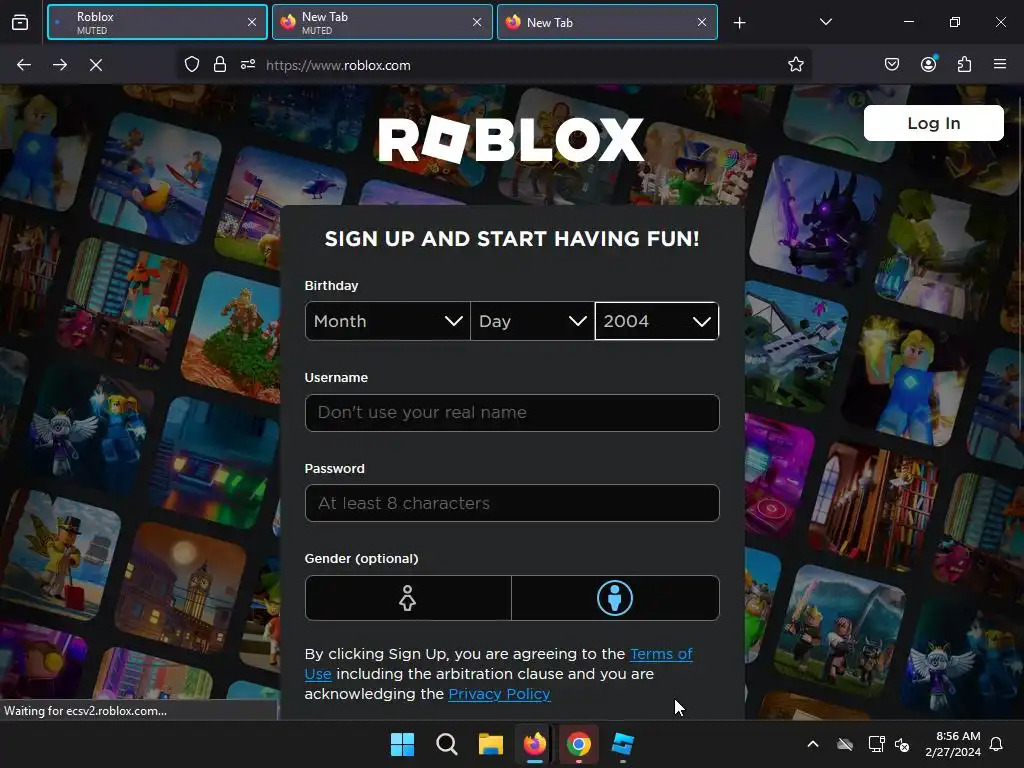Open Windows taskbar Search
Screen dimensions: 1024x768
(x=447, y=744)
